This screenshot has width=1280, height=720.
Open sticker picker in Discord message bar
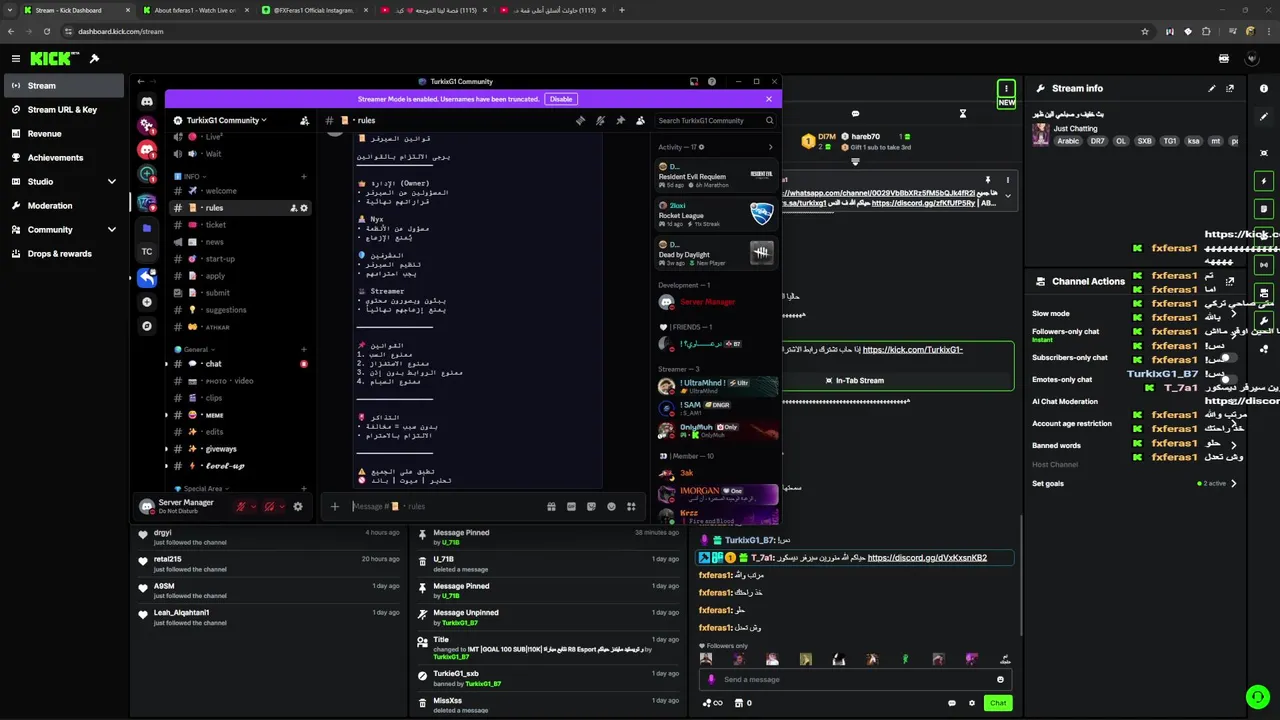point(591,507)
